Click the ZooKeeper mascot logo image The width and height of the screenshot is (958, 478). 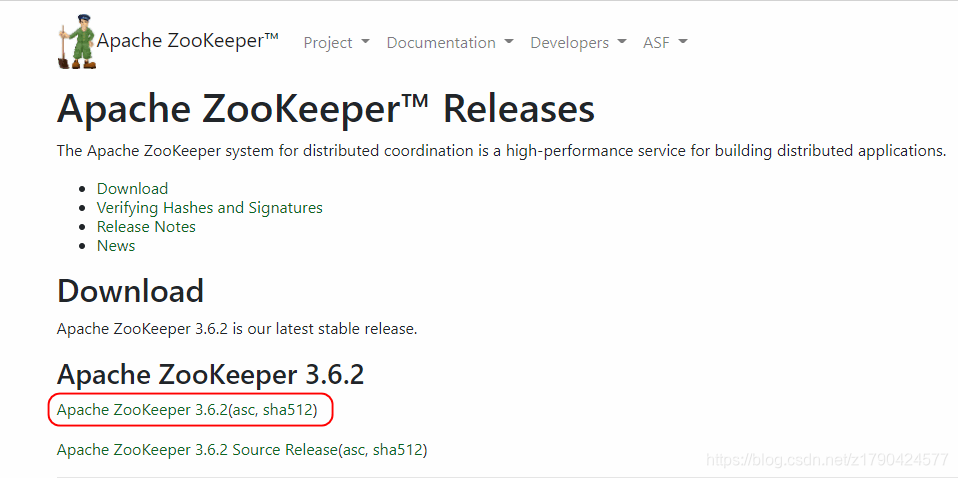pos(77,42)
